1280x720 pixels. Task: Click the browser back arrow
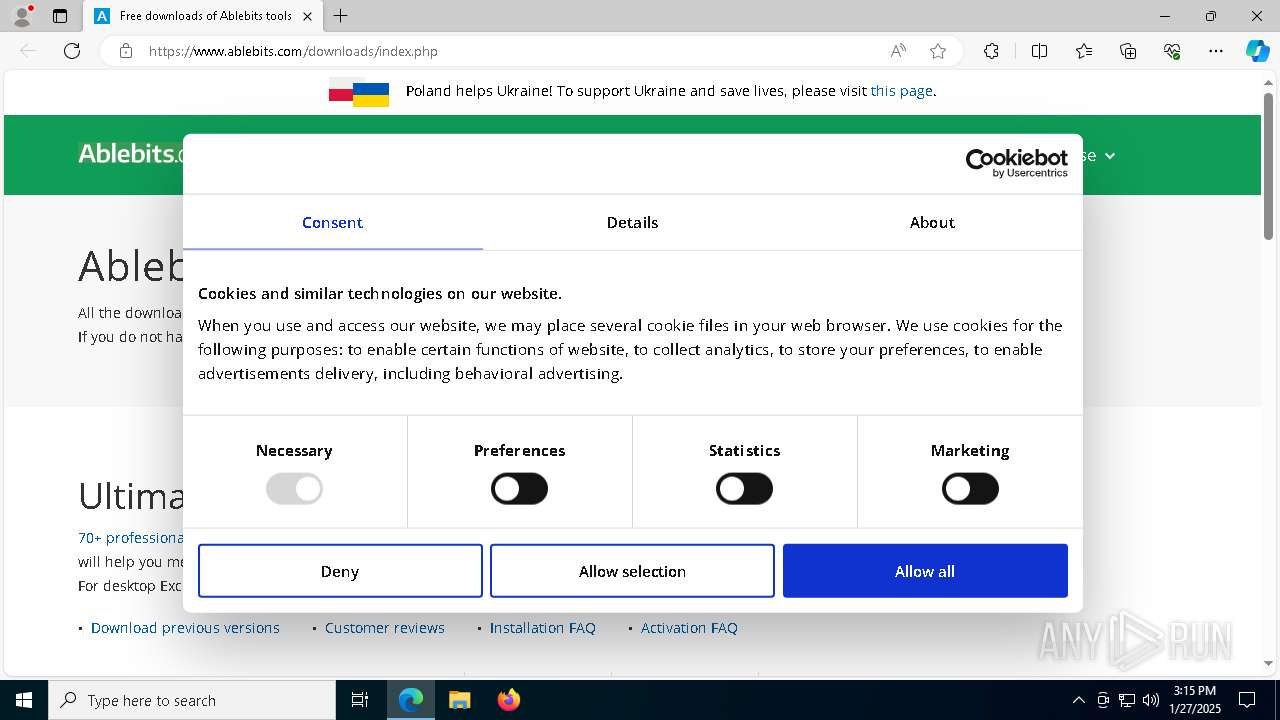pyautogui.click(x=28, y=51)
